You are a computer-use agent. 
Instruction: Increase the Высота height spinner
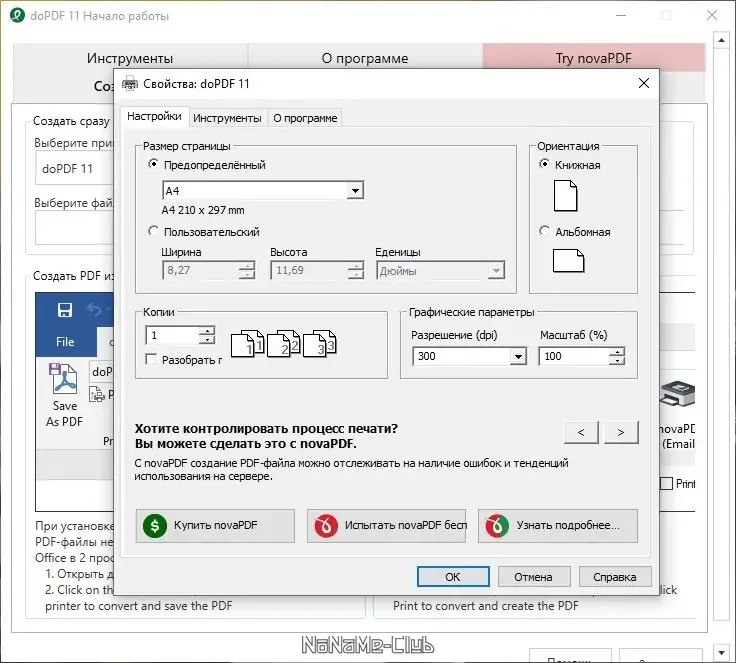tap(356, 266)
